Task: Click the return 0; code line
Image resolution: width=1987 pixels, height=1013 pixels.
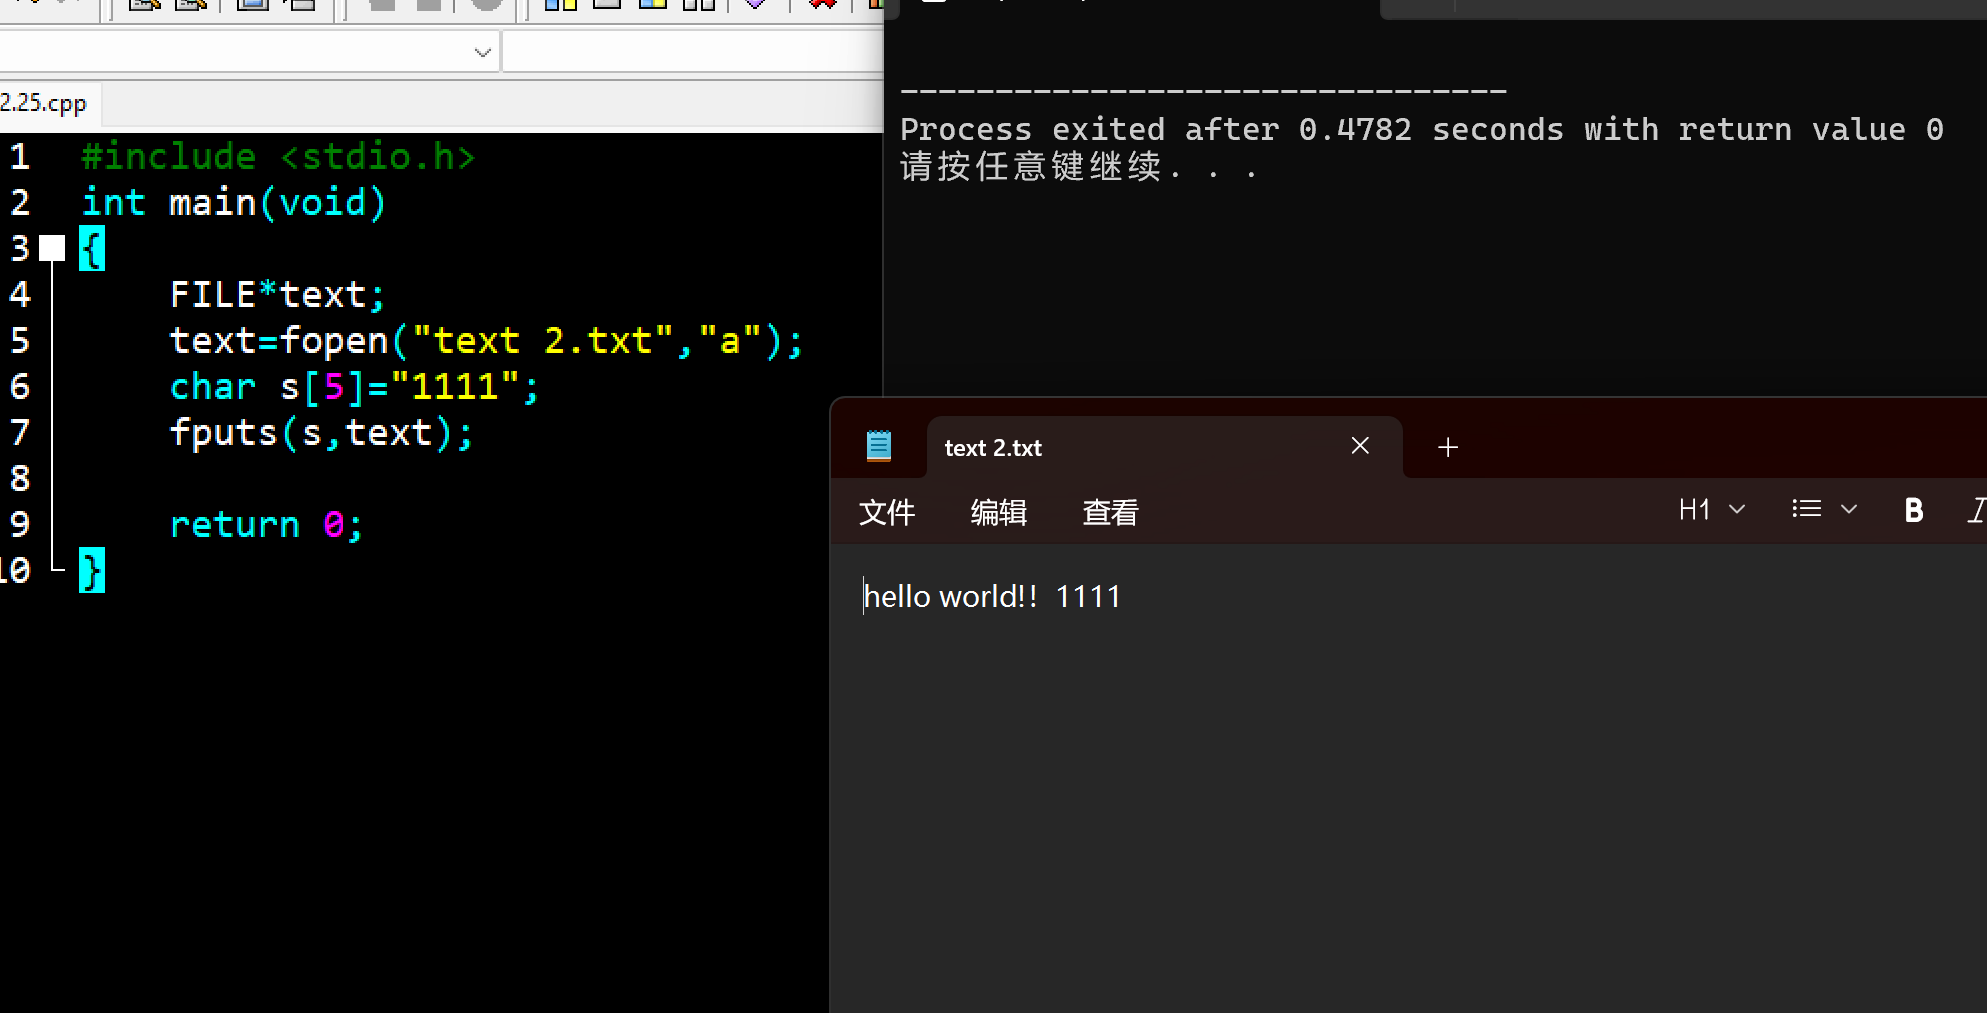Action: click(x=266, y=525)
